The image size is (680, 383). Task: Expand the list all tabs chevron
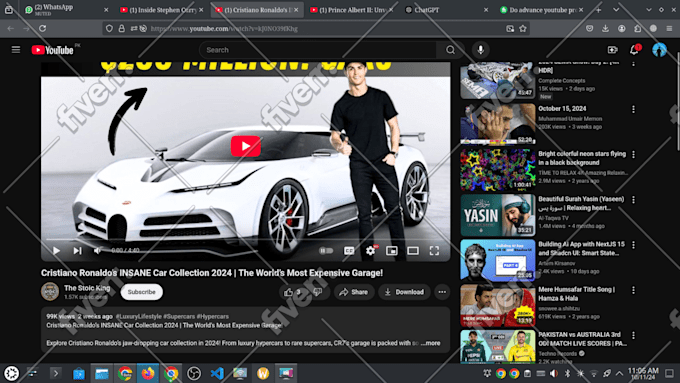616,10
